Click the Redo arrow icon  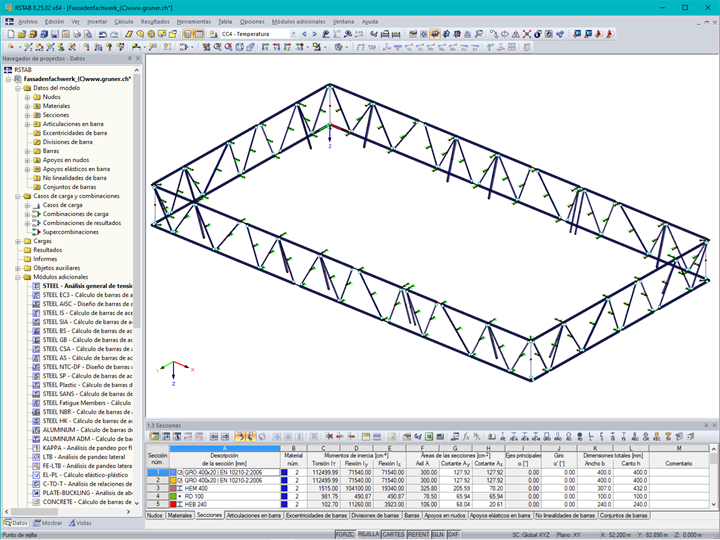[114, 34]
